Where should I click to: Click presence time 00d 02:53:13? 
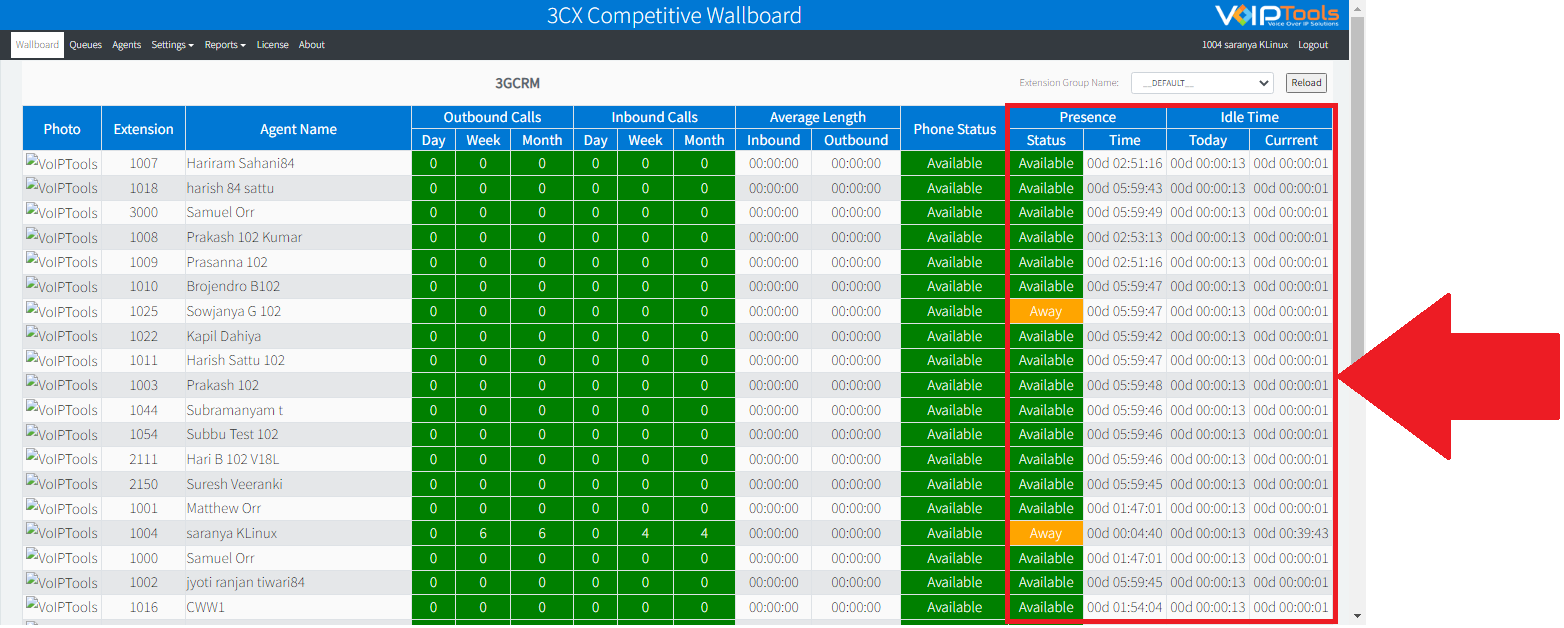coord(1125,237)
